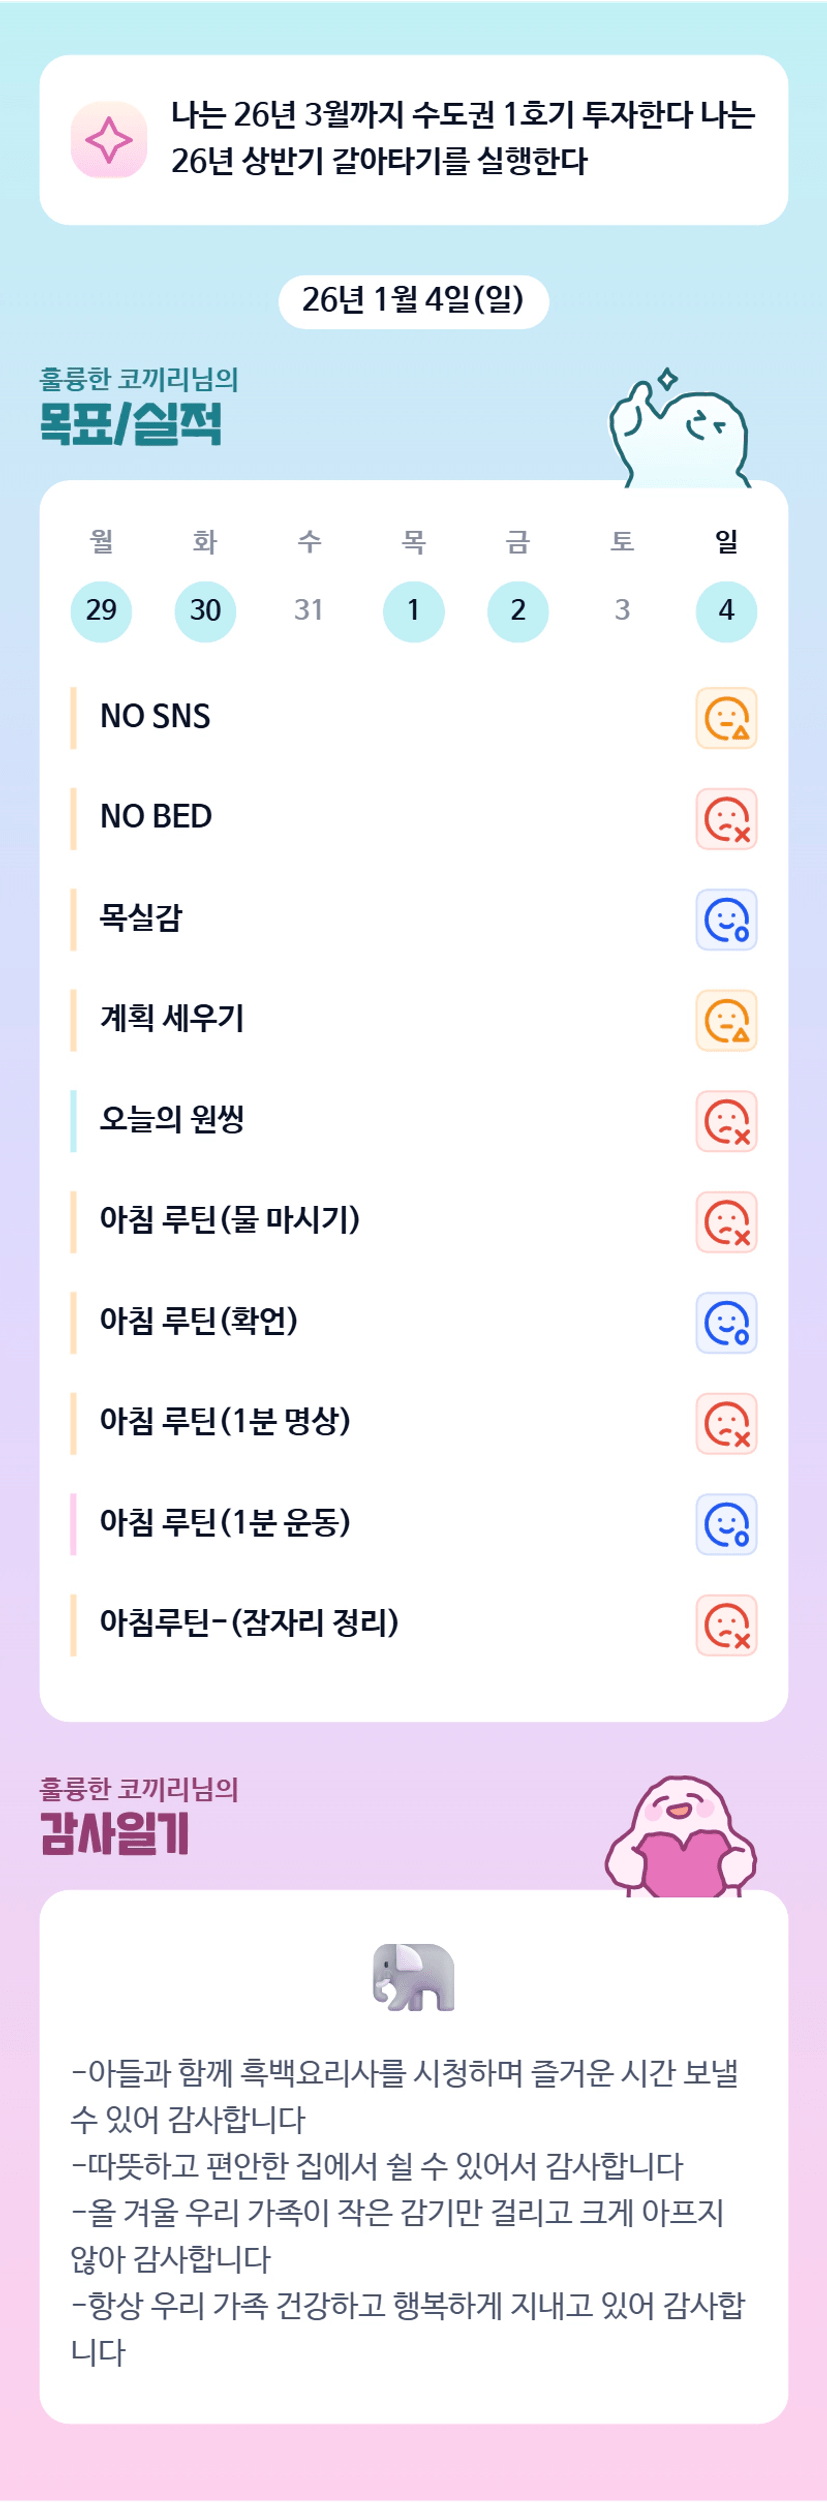Screen dimensions: 827x2502
Task: Click the 목실감 happy face status
Action: click(x=726, y=920)
